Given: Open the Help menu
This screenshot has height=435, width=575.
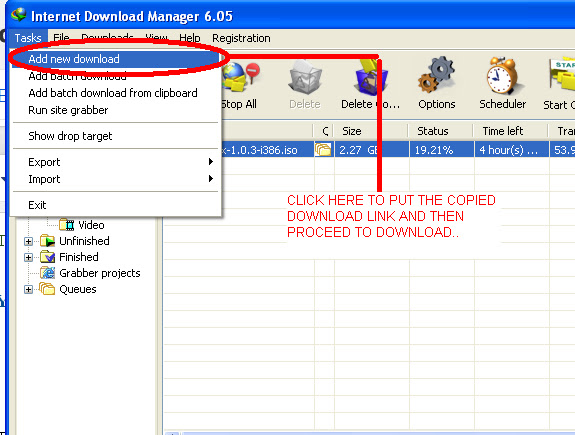Looking at the screenshot, I should tap(190, 38).
